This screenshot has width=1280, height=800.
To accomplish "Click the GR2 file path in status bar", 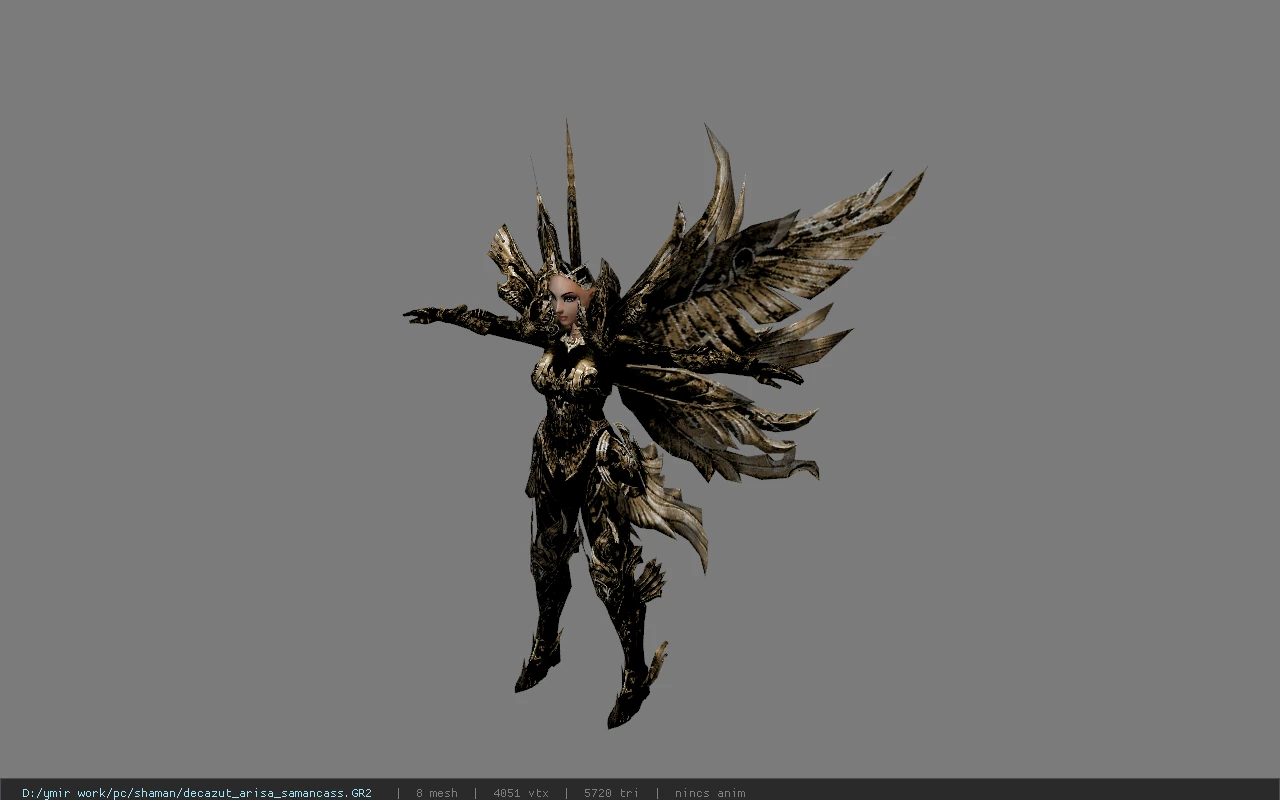I will point(197,793).
